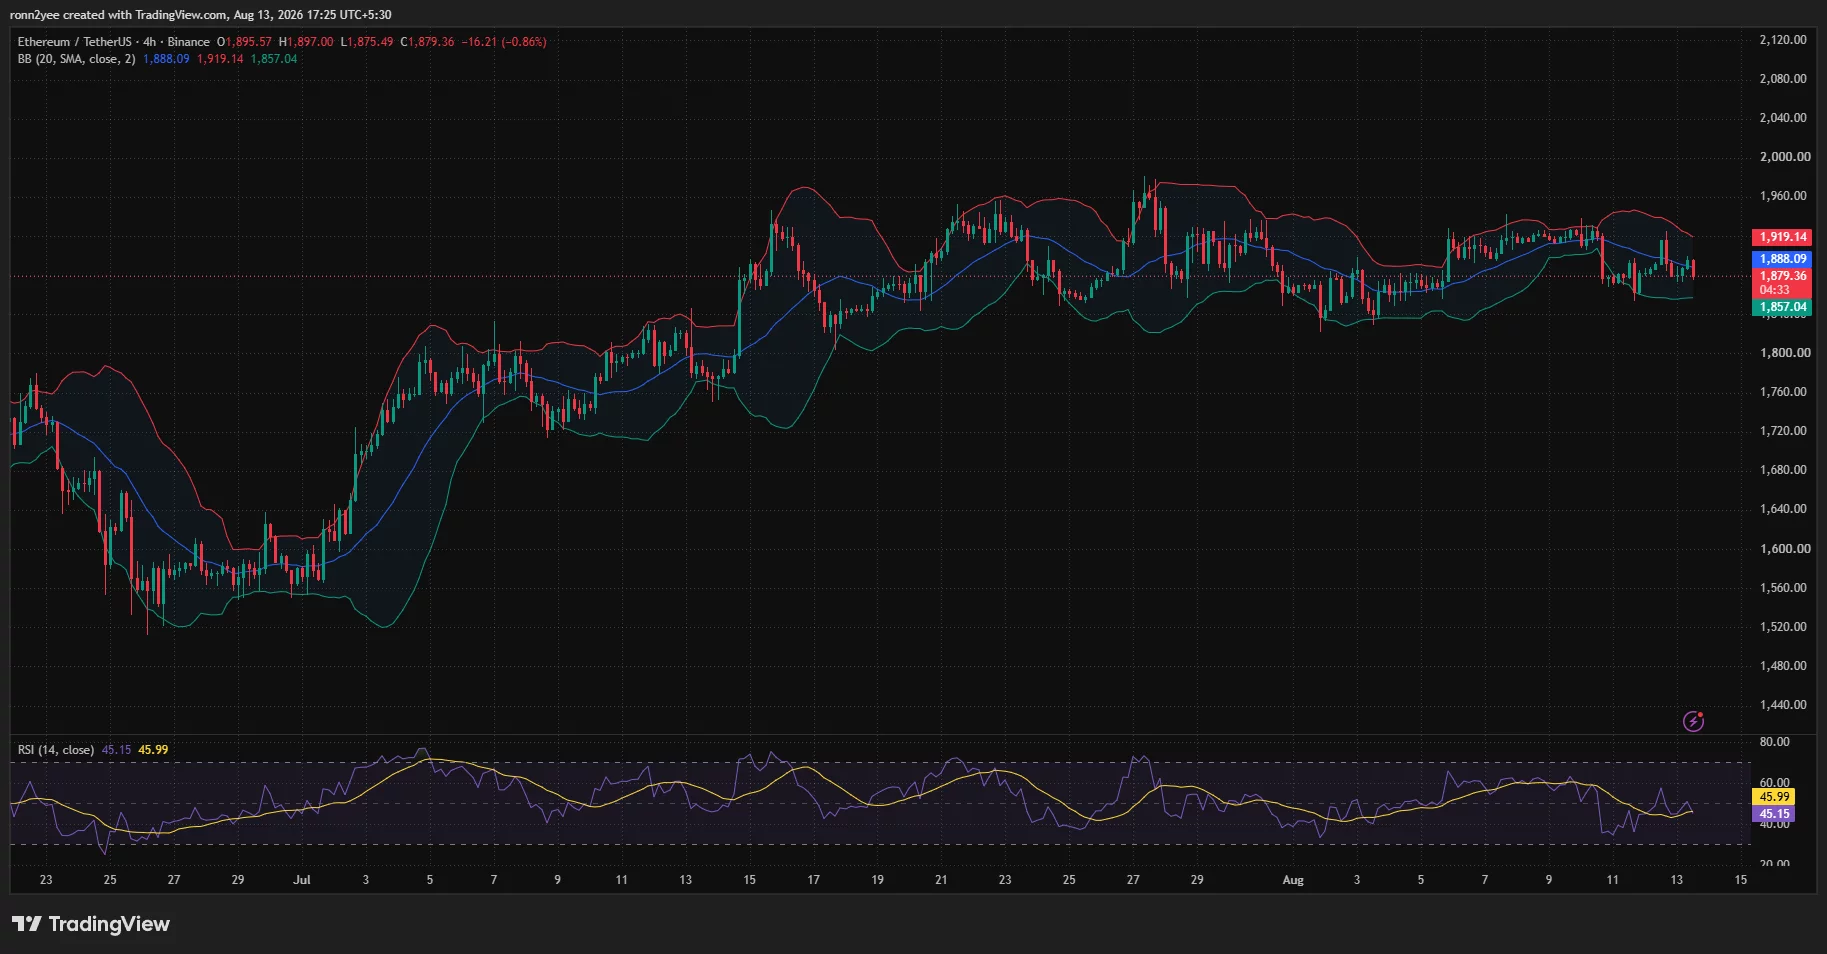1827x954 pixels.
Task: Click the open value O1,895.57 in header
Action: click(x=244, y=42)
